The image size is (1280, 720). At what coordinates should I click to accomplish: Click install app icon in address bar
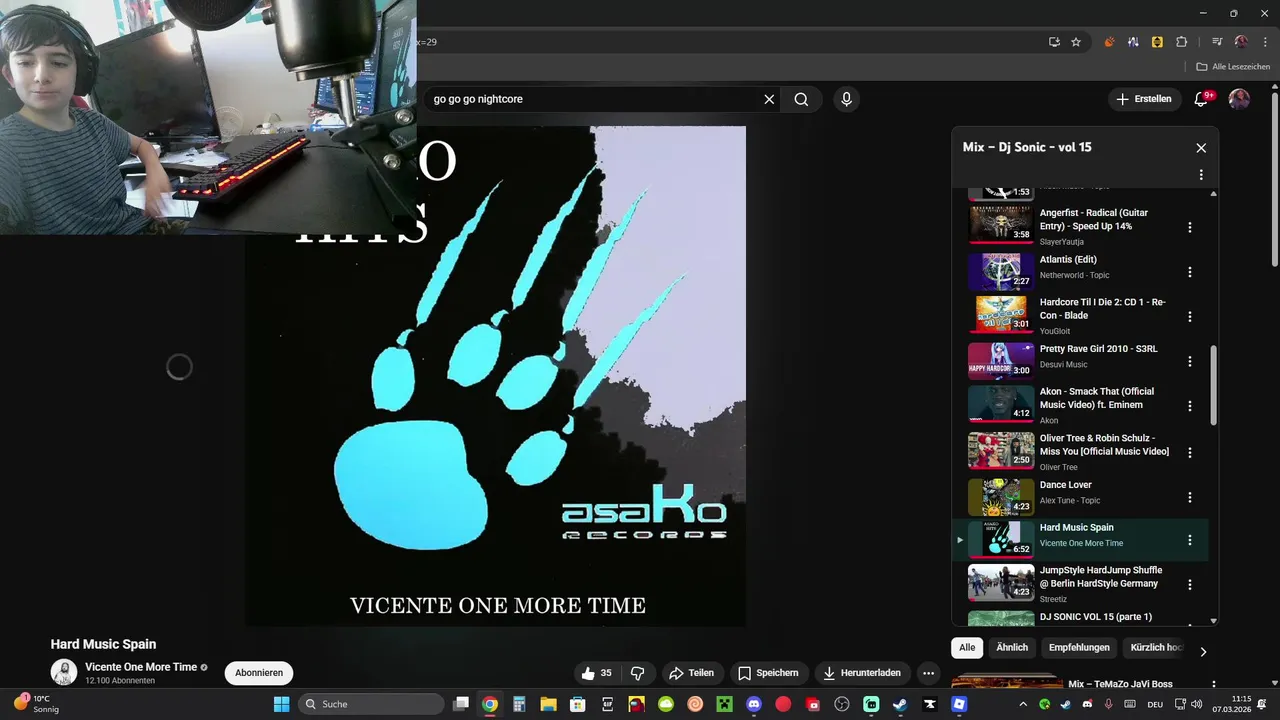pos(1054,42)
